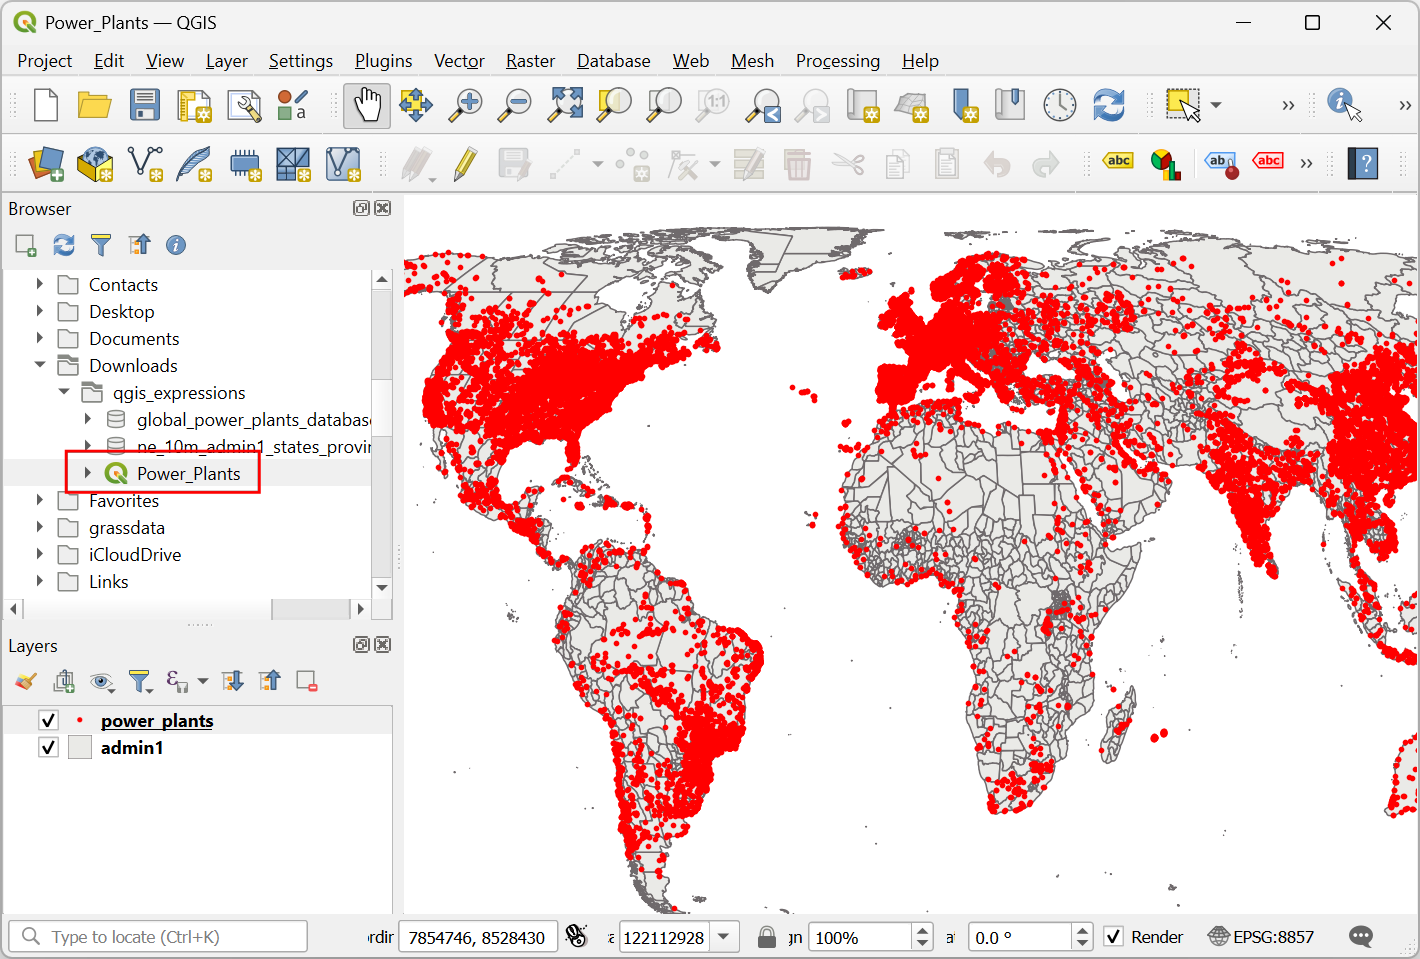The image size is (1420, 959).
Task: Refresh the Browser panel
Action: pos(64,245)
